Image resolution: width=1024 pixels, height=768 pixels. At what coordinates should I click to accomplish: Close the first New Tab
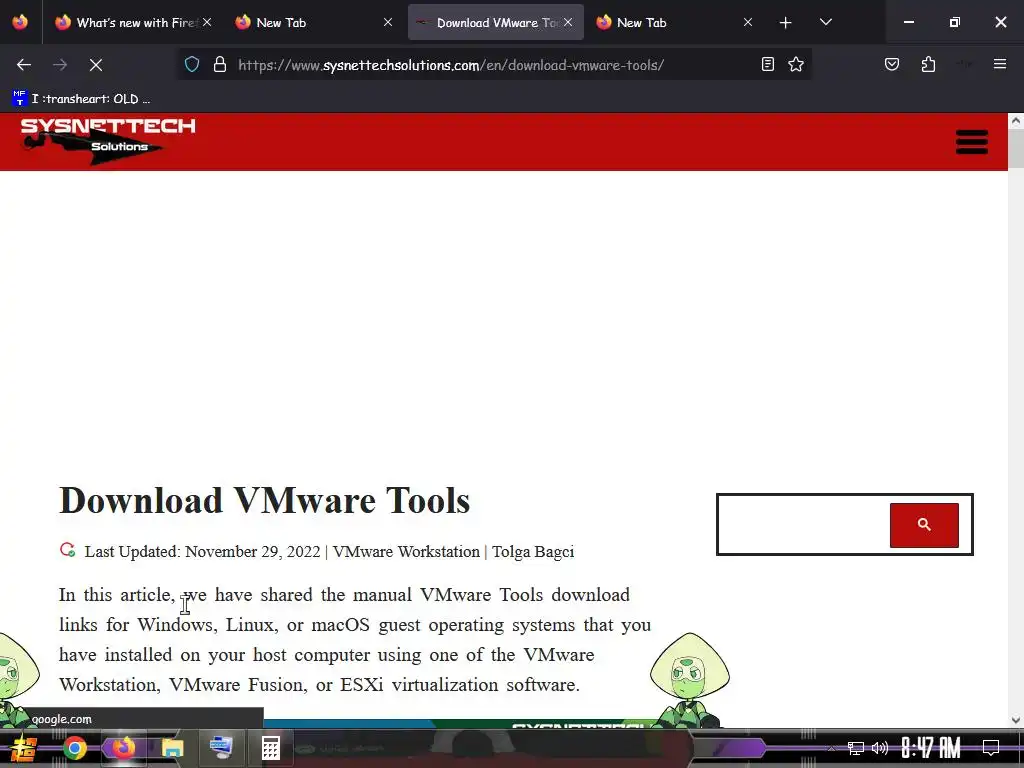pyautogui.click(x=388, y=22)
